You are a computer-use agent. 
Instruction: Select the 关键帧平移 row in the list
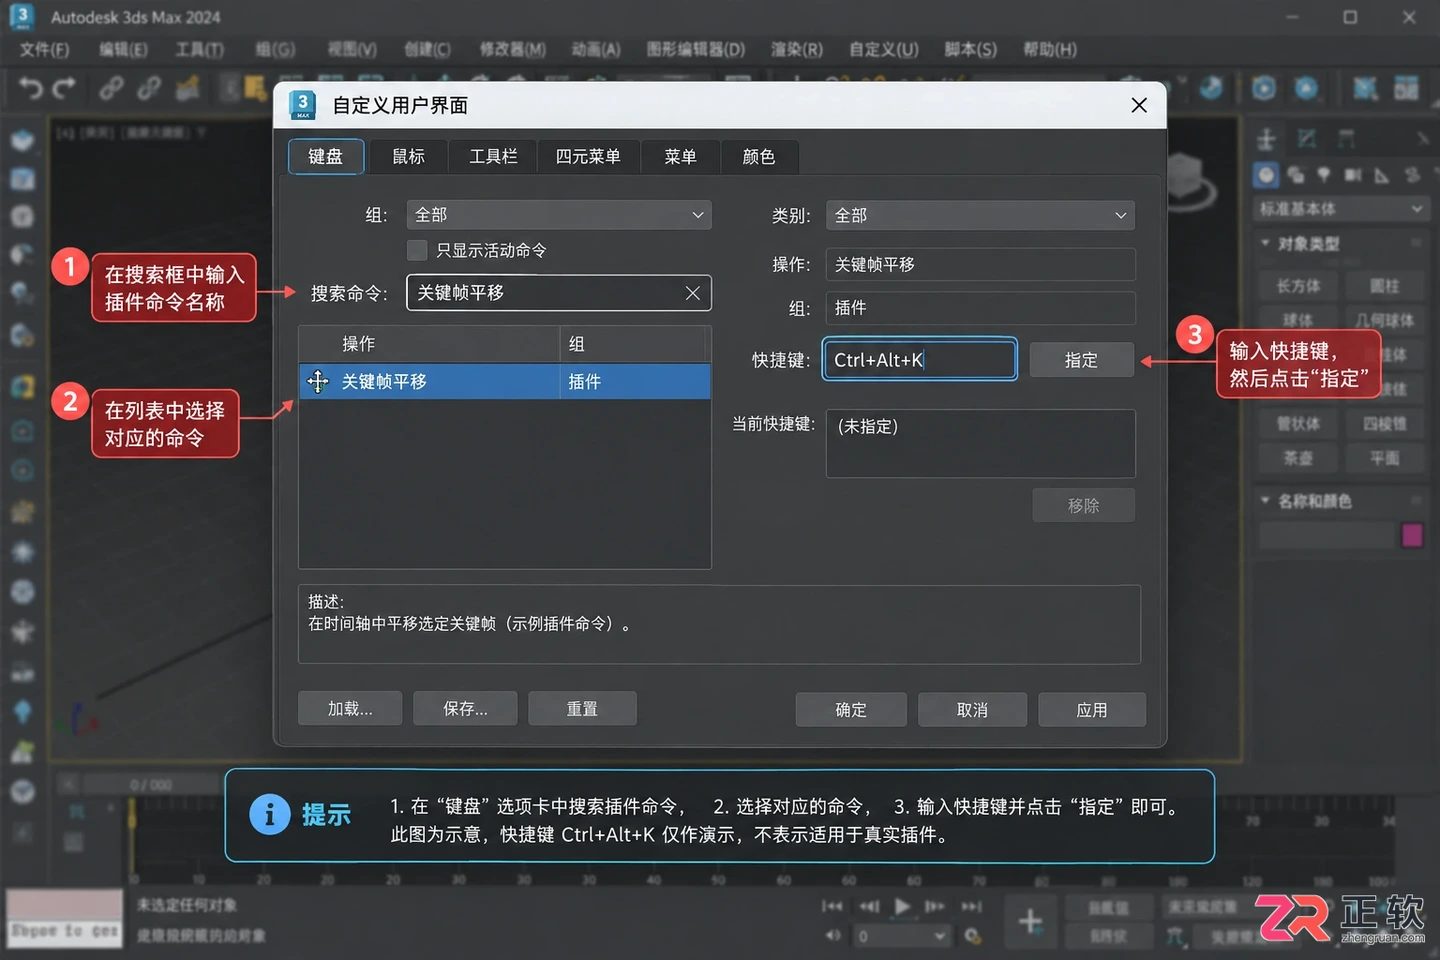pos(505,382)
